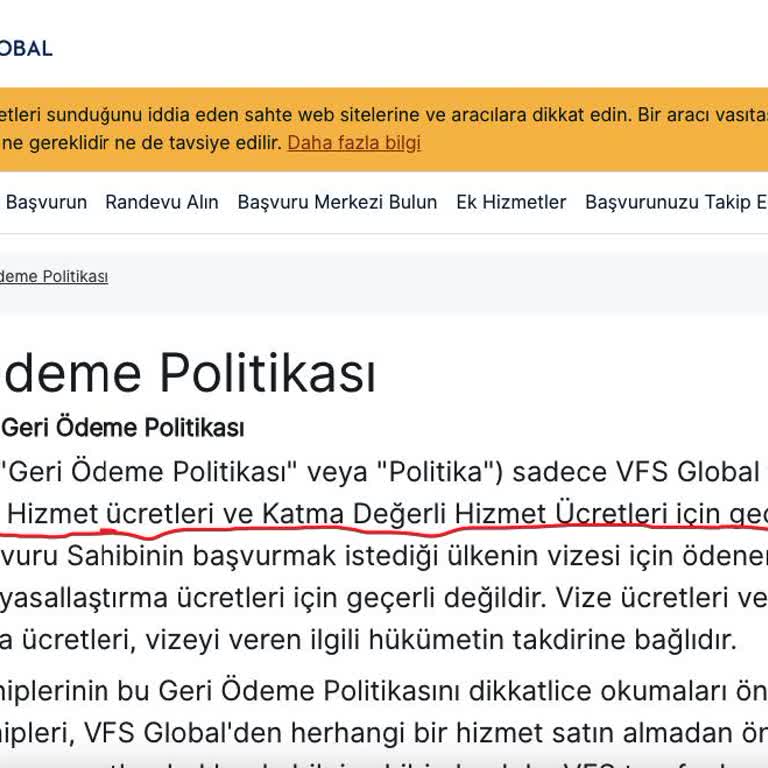The image size is (768, 768).
Task: Click the warning text 'ne gereklidir ne de tavsiye edilir'
Action: [143, 143]
